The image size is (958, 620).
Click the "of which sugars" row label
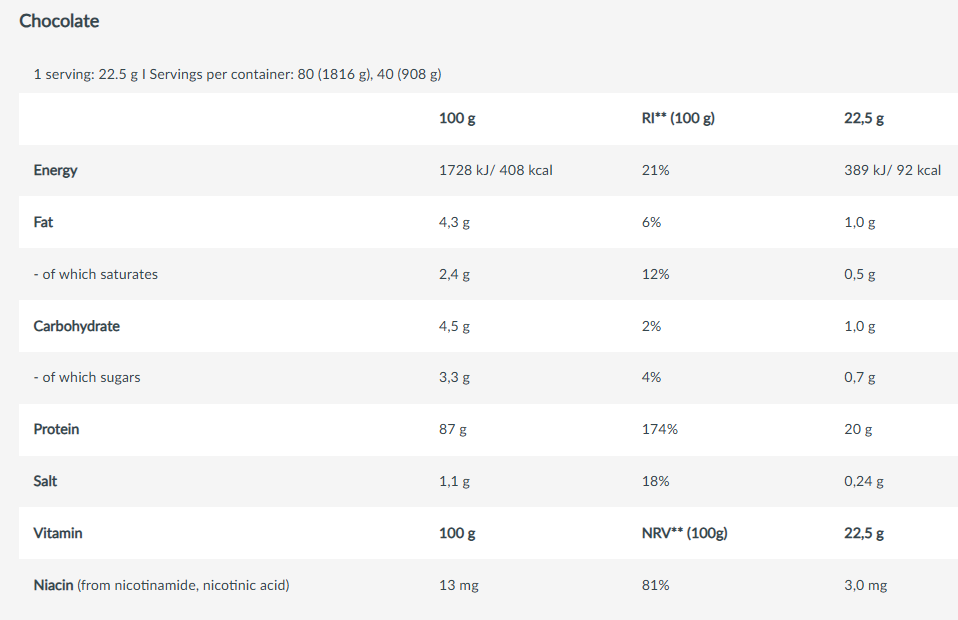coord(87,378)
